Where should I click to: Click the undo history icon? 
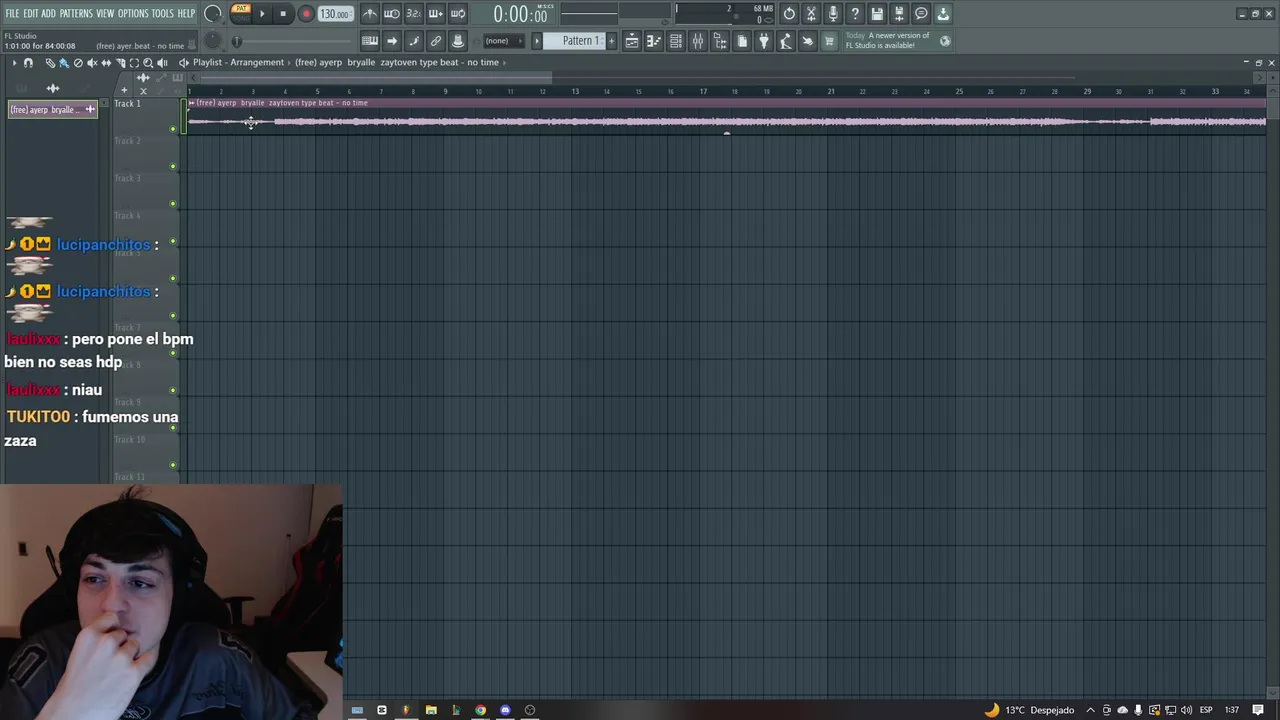tap(789, 14)
